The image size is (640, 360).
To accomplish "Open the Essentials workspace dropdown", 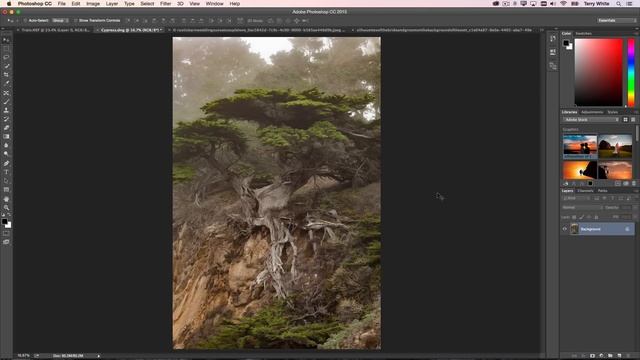I will 616,20.
